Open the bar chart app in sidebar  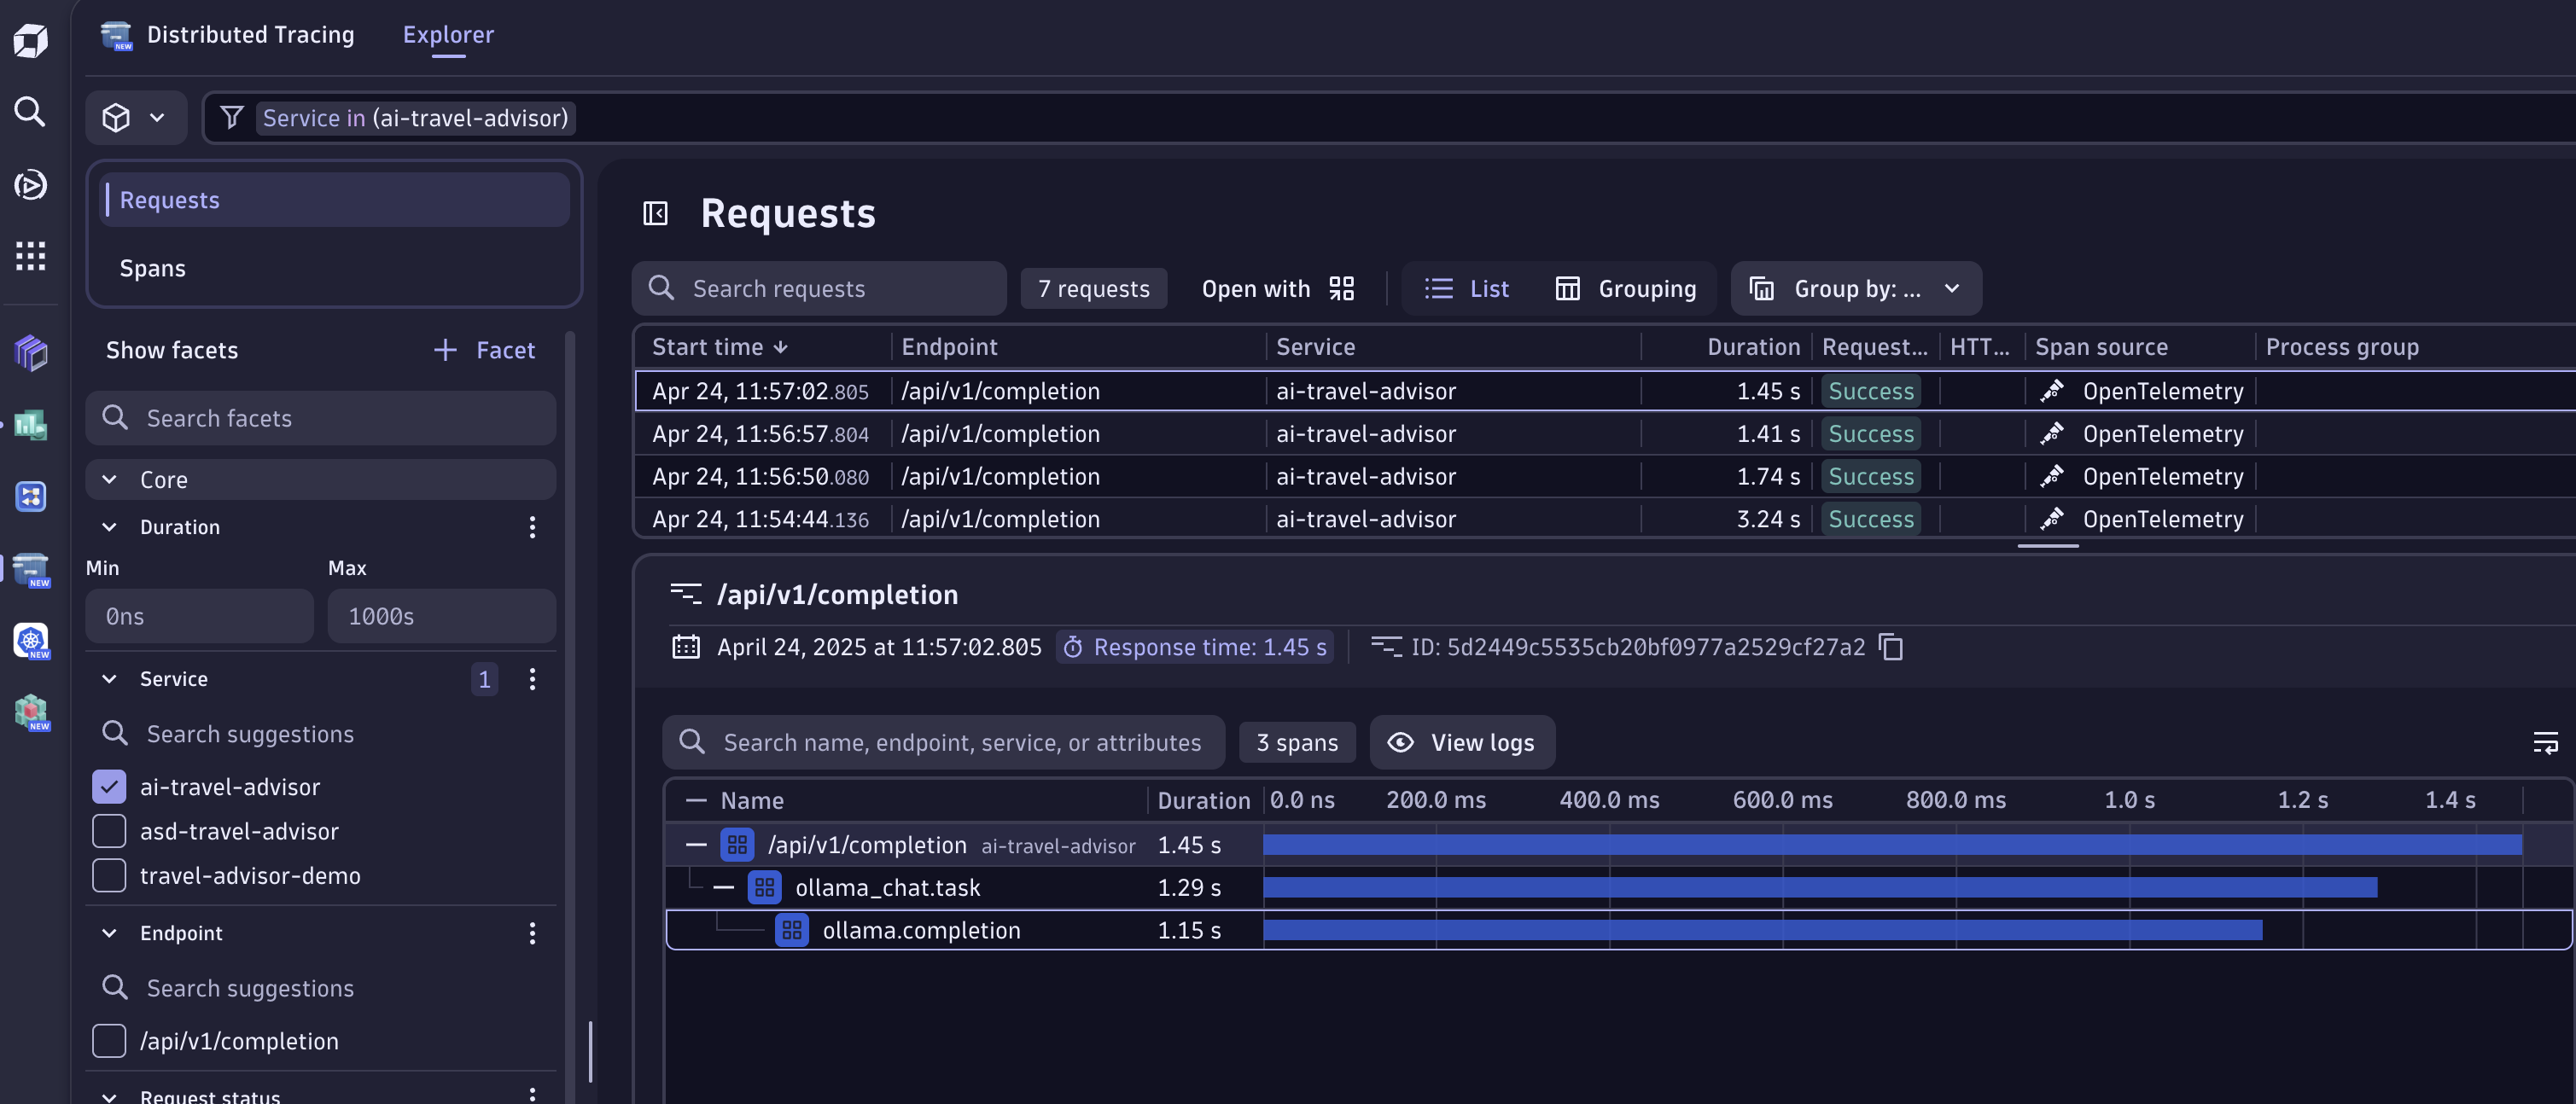[x=31, y=424]
